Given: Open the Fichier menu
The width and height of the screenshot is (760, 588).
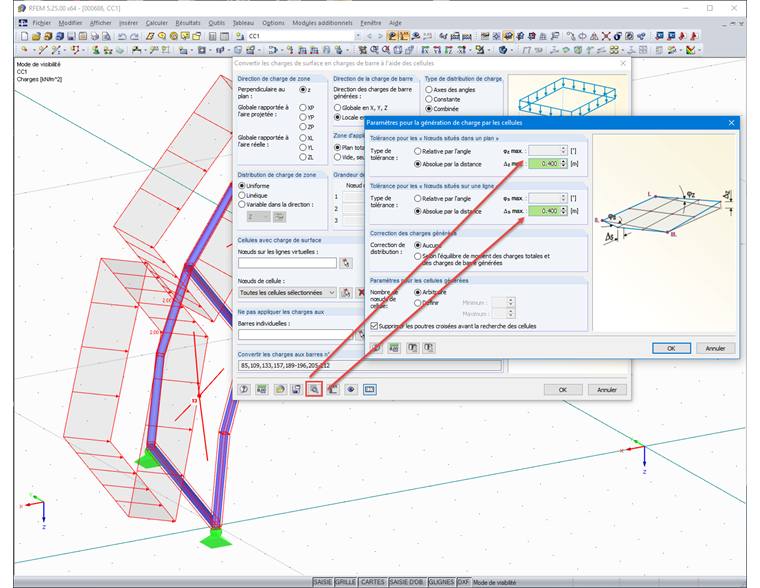Looking at the screenshot, I should [x=41, y=23].
